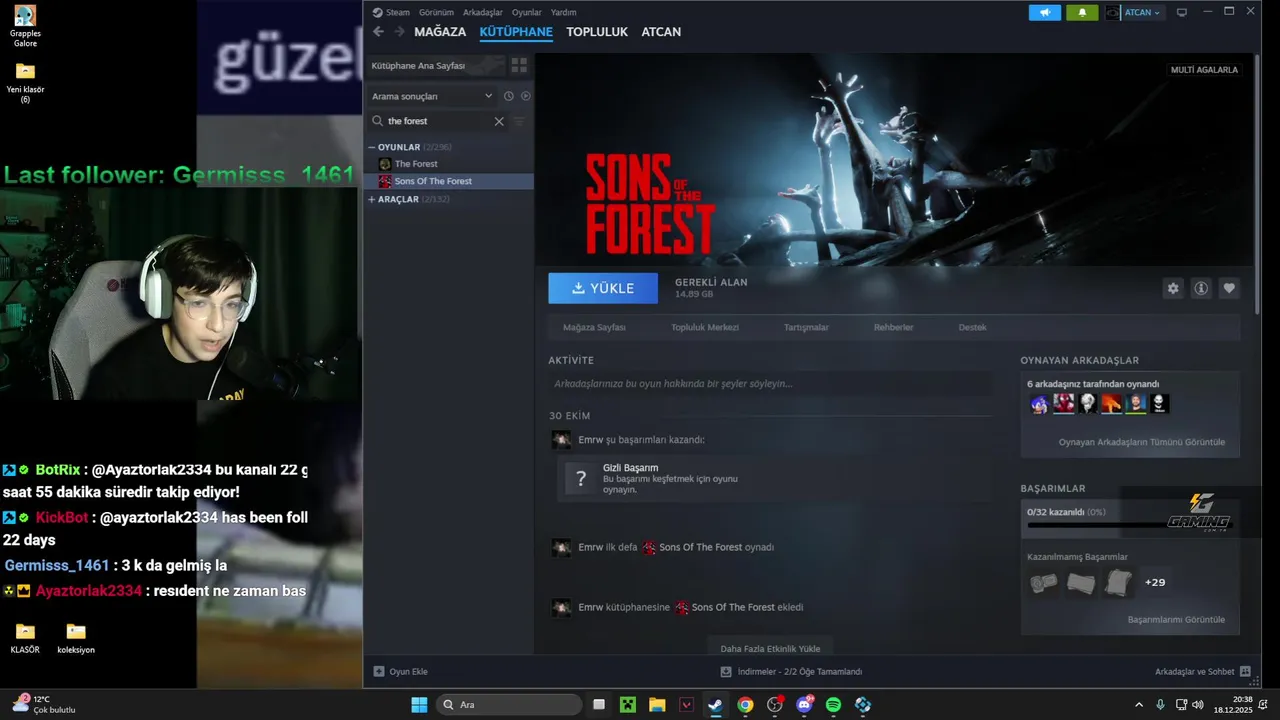Select The Forest in the game list
Screen dimensions: 1280x720
[416, 164]
